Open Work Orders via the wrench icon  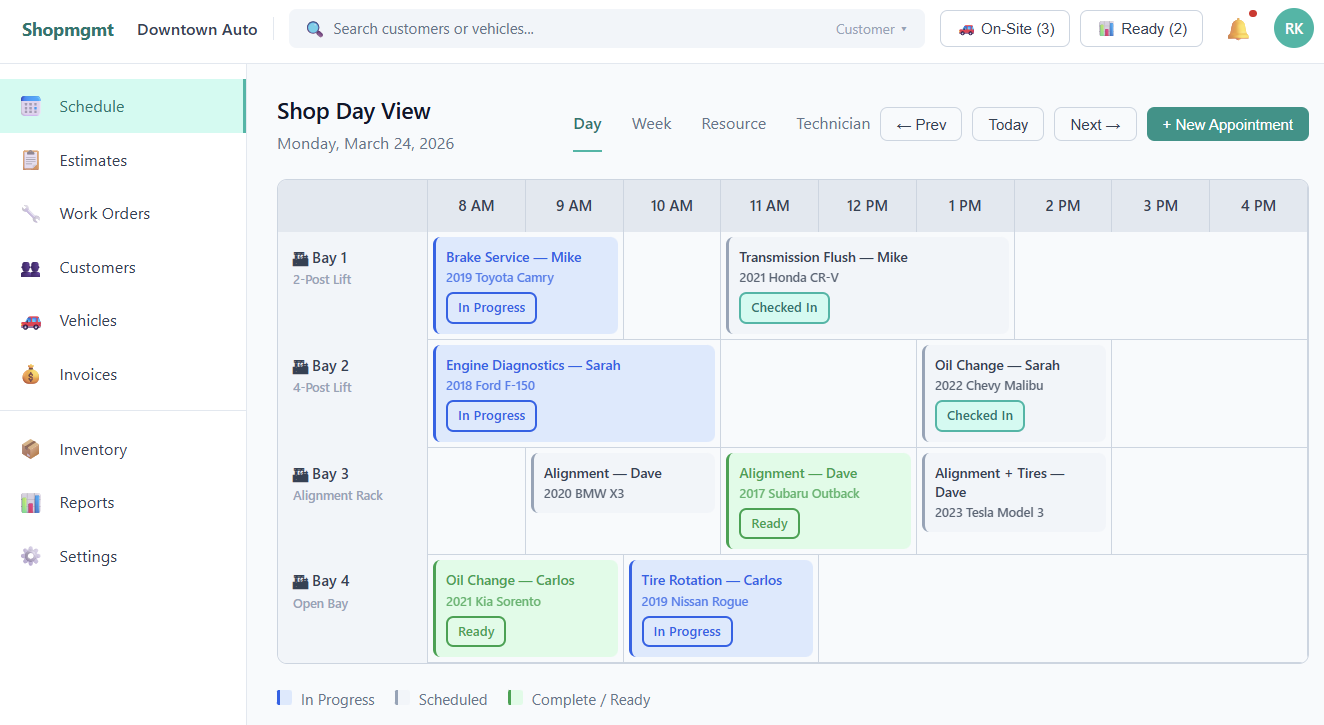(31, 214)
